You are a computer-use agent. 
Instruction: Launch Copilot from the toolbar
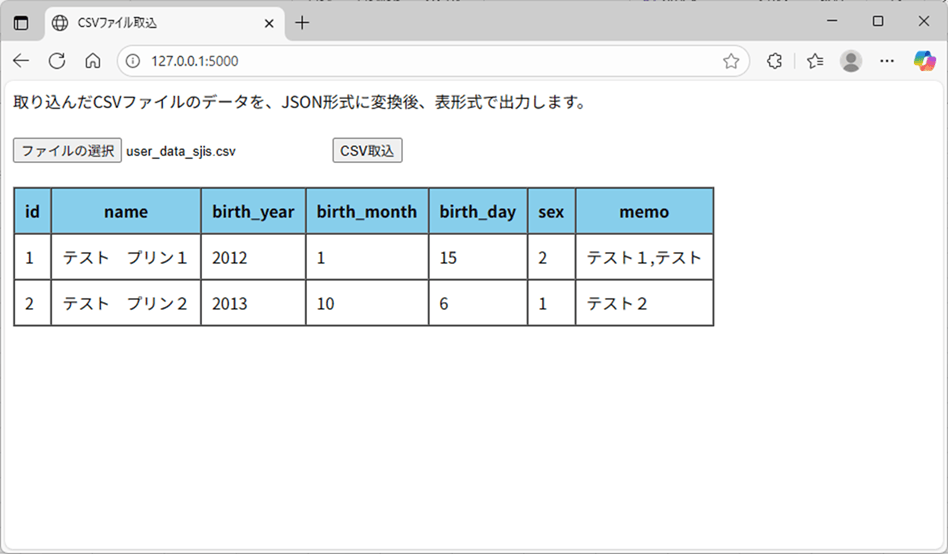pos(924,61)
